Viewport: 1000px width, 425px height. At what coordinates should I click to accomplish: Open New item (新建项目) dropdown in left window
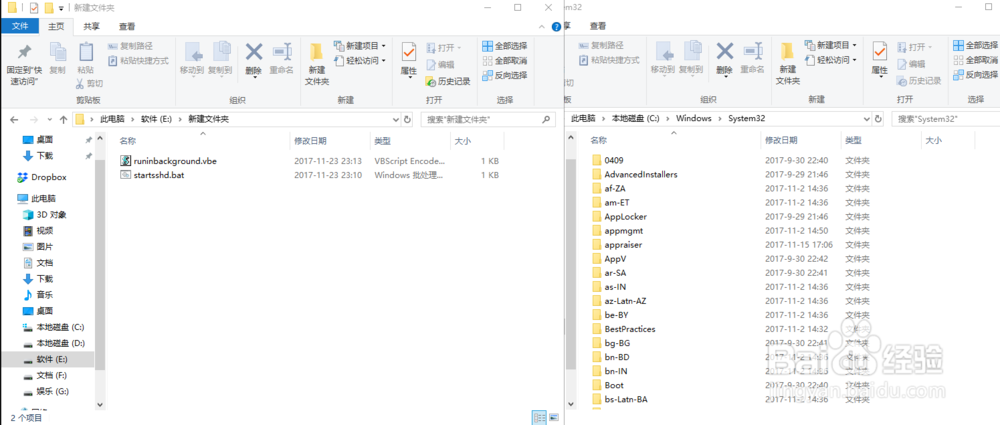360,46
